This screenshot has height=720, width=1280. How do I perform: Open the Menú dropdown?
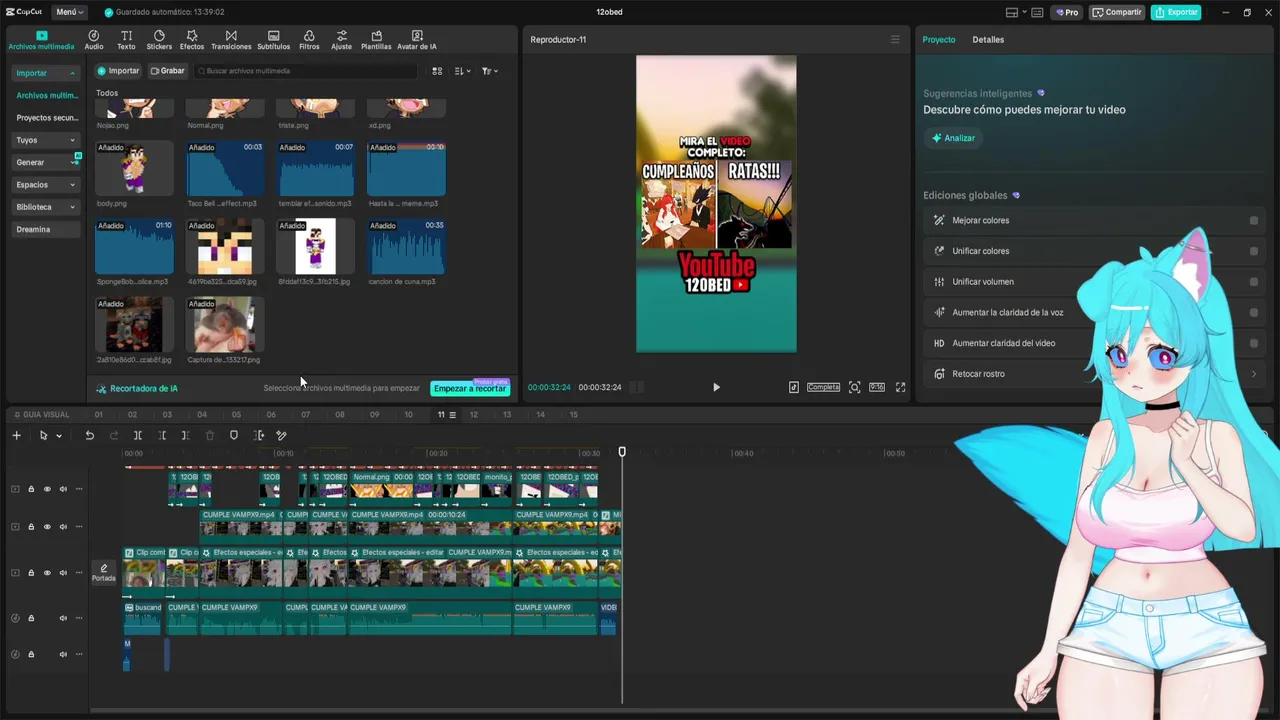(70, 12)
